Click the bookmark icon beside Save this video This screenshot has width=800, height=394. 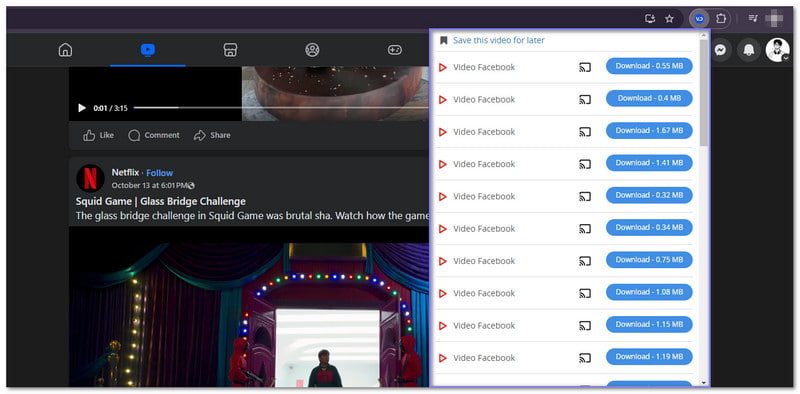click(x=443, y=40)
